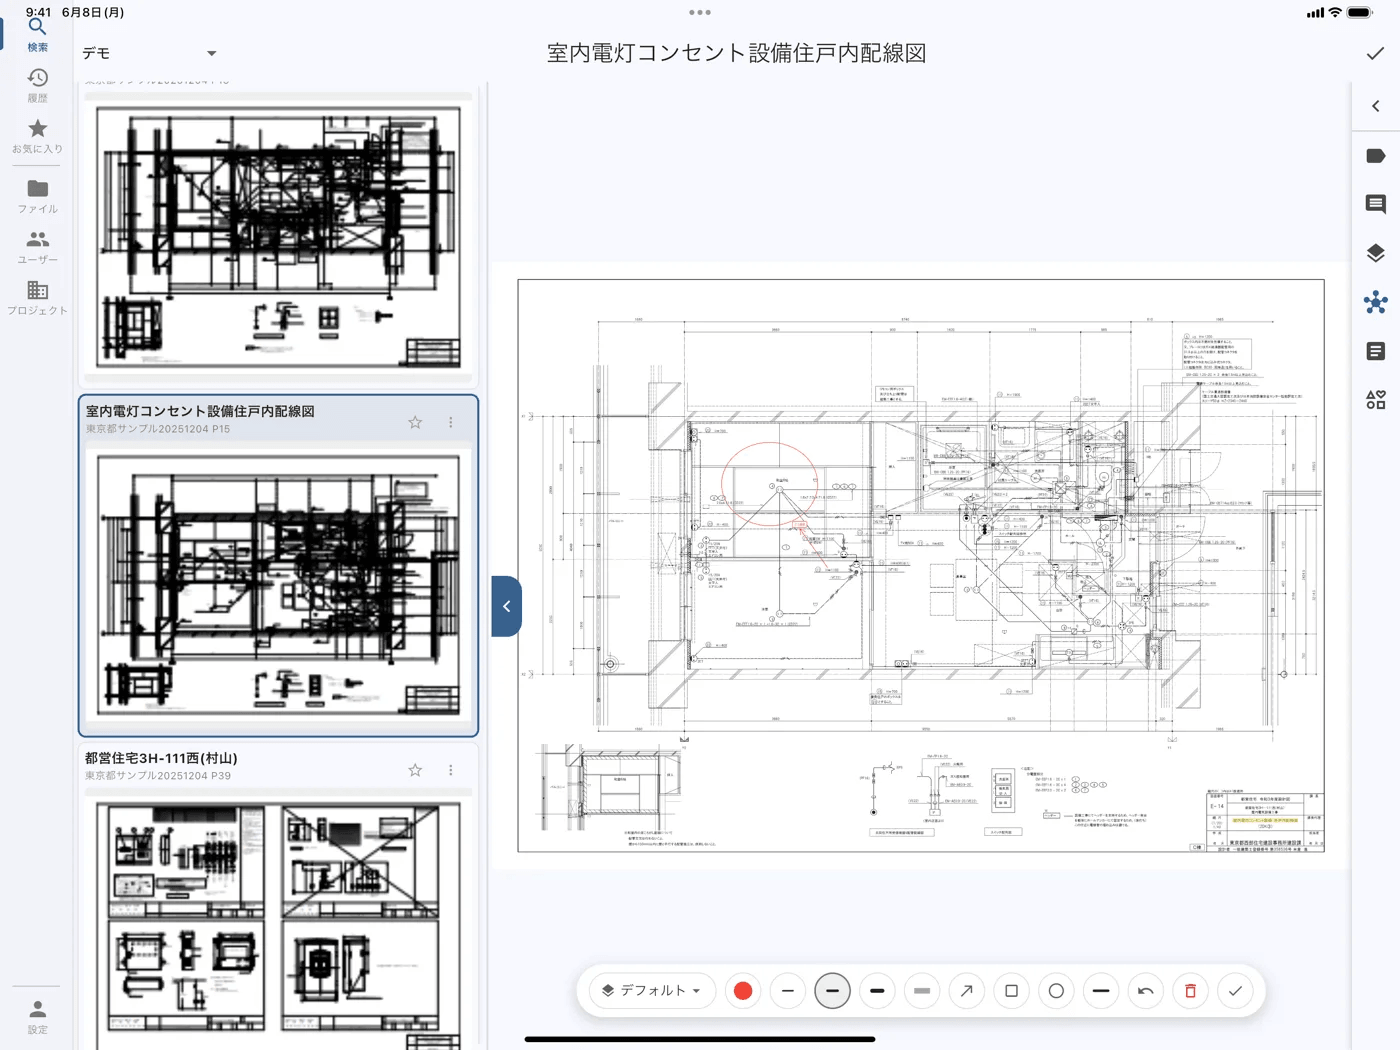Click the 都営住宅3H-111西(村山) title text

(x=161, y=758)
